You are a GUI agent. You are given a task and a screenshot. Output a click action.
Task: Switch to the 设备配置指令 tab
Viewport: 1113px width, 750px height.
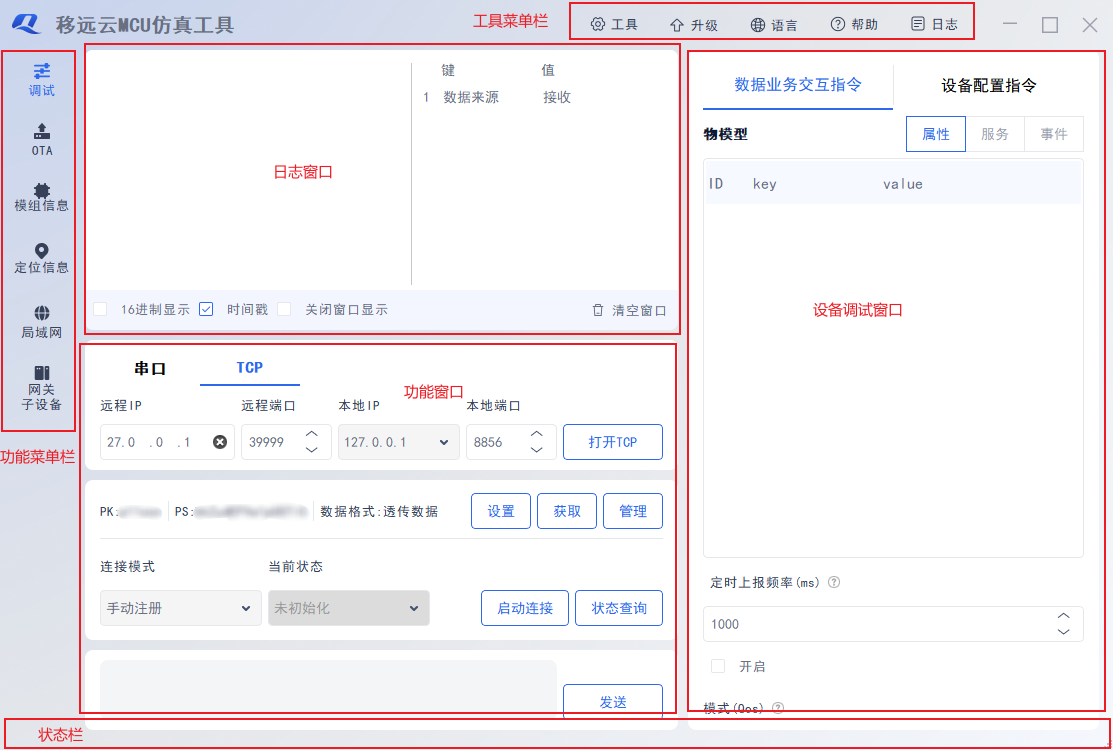click(989, 86)
